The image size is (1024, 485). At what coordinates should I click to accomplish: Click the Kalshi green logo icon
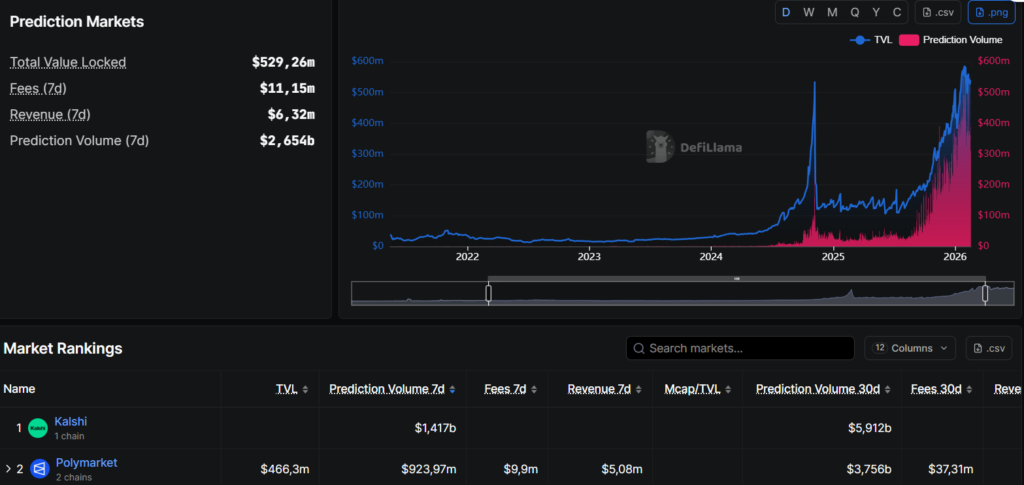39,428
